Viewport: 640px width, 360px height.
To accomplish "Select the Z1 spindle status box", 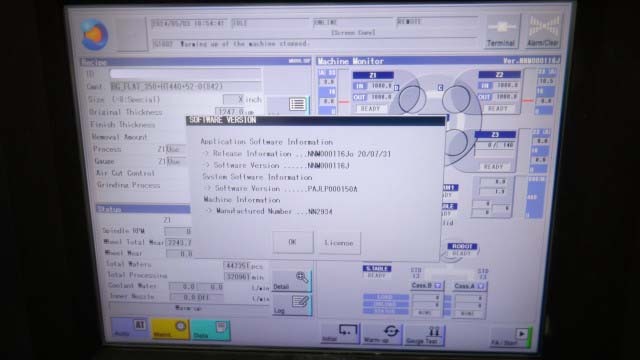I will click(373, 92).
